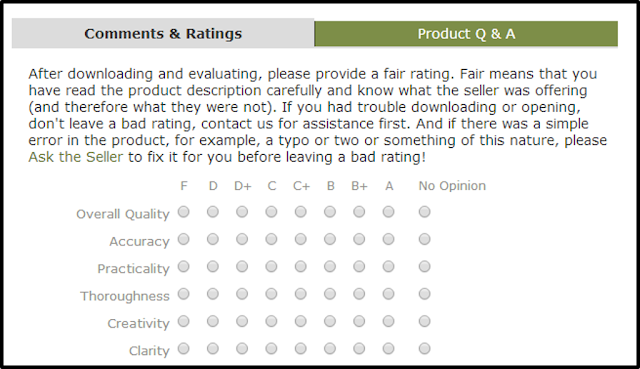Rate Overall Quality as A
This screenshot has width=640, height=369.
pyautogui.click(x=389, y=212)
